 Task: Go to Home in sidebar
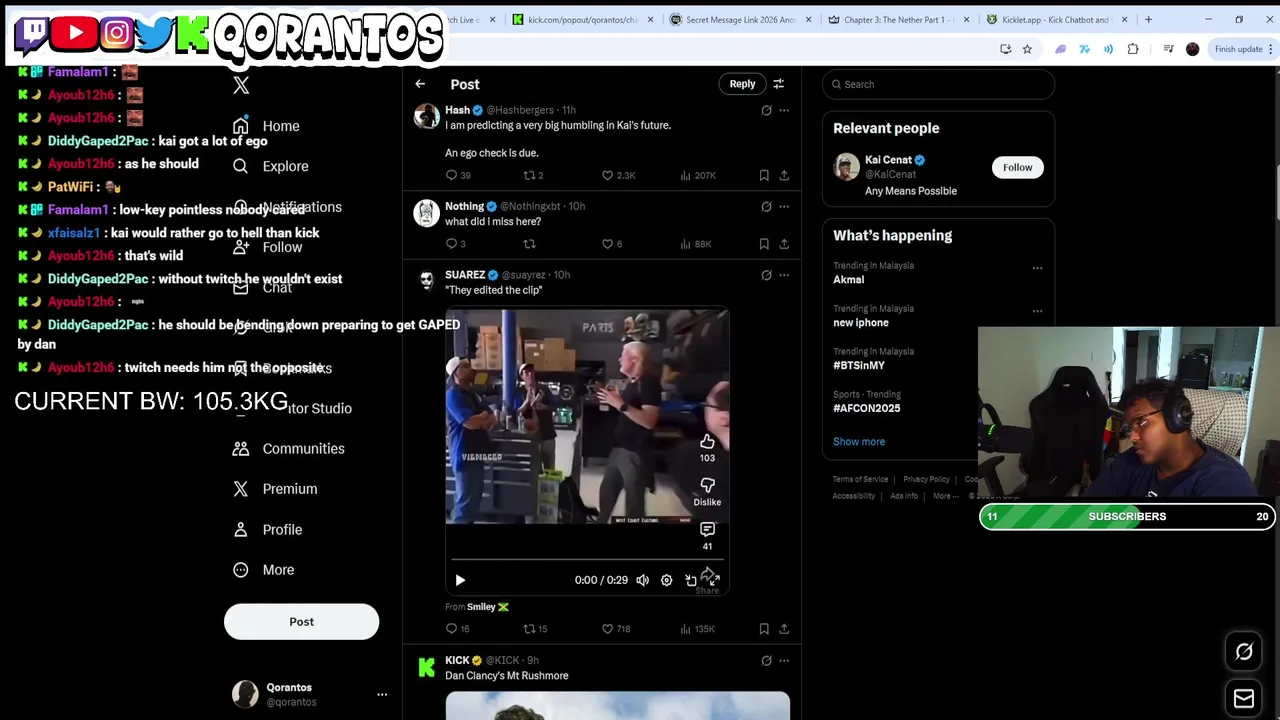(x=266, y=126)
